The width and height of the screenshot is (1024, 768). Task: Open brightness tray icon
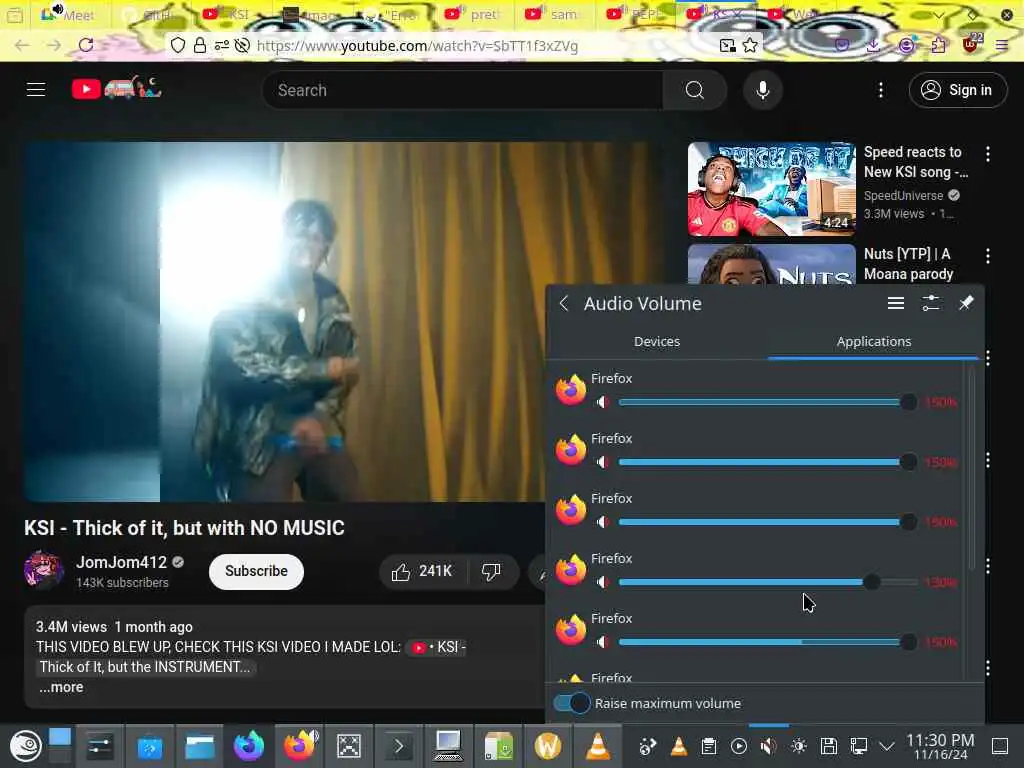click(x=799, y=746)
